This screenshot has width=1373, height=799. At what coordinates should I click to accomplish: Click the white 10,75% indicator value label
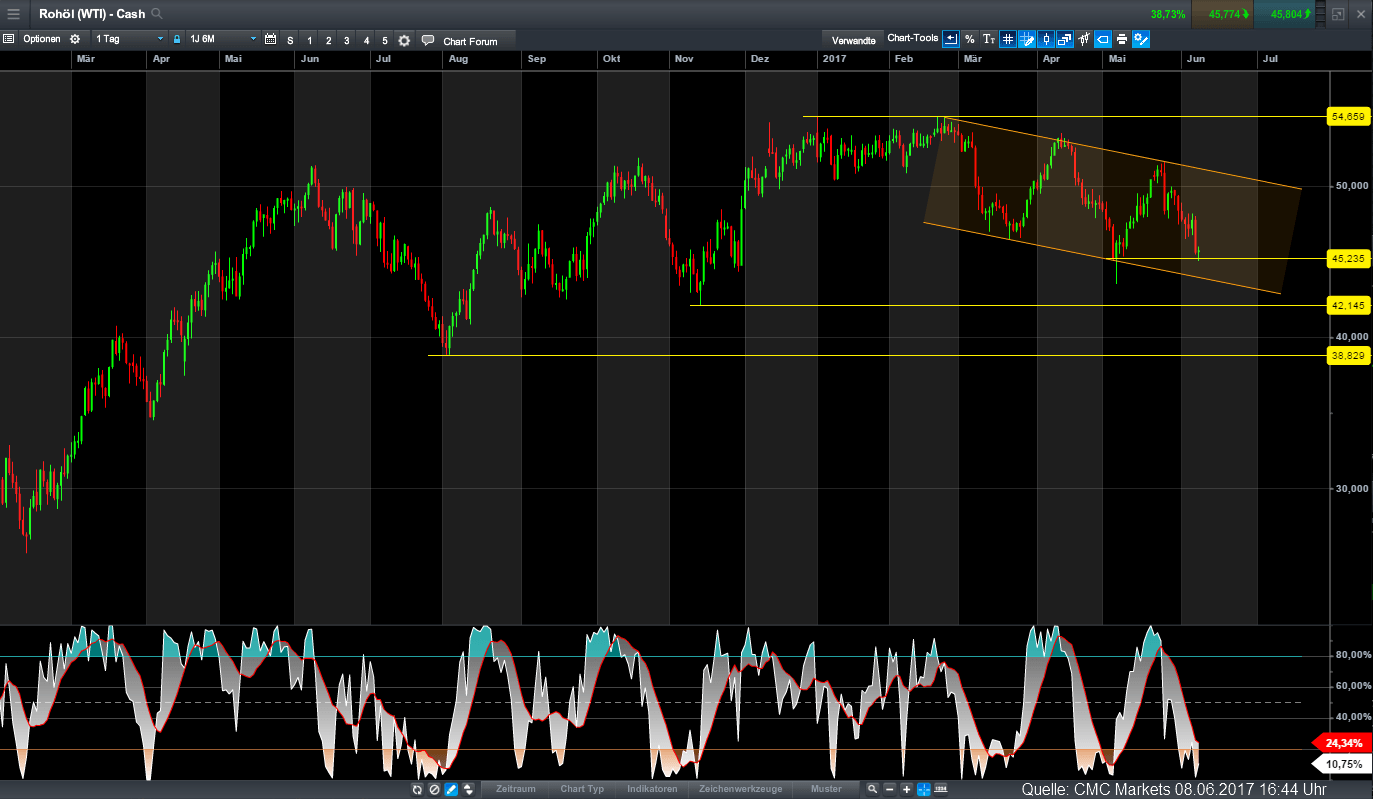(x=1343, y=764)
